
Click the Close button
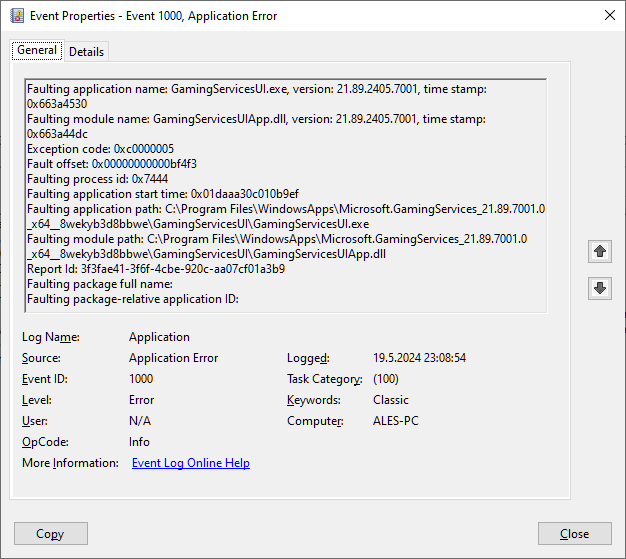pyautogui.click(x=574, y=533)
